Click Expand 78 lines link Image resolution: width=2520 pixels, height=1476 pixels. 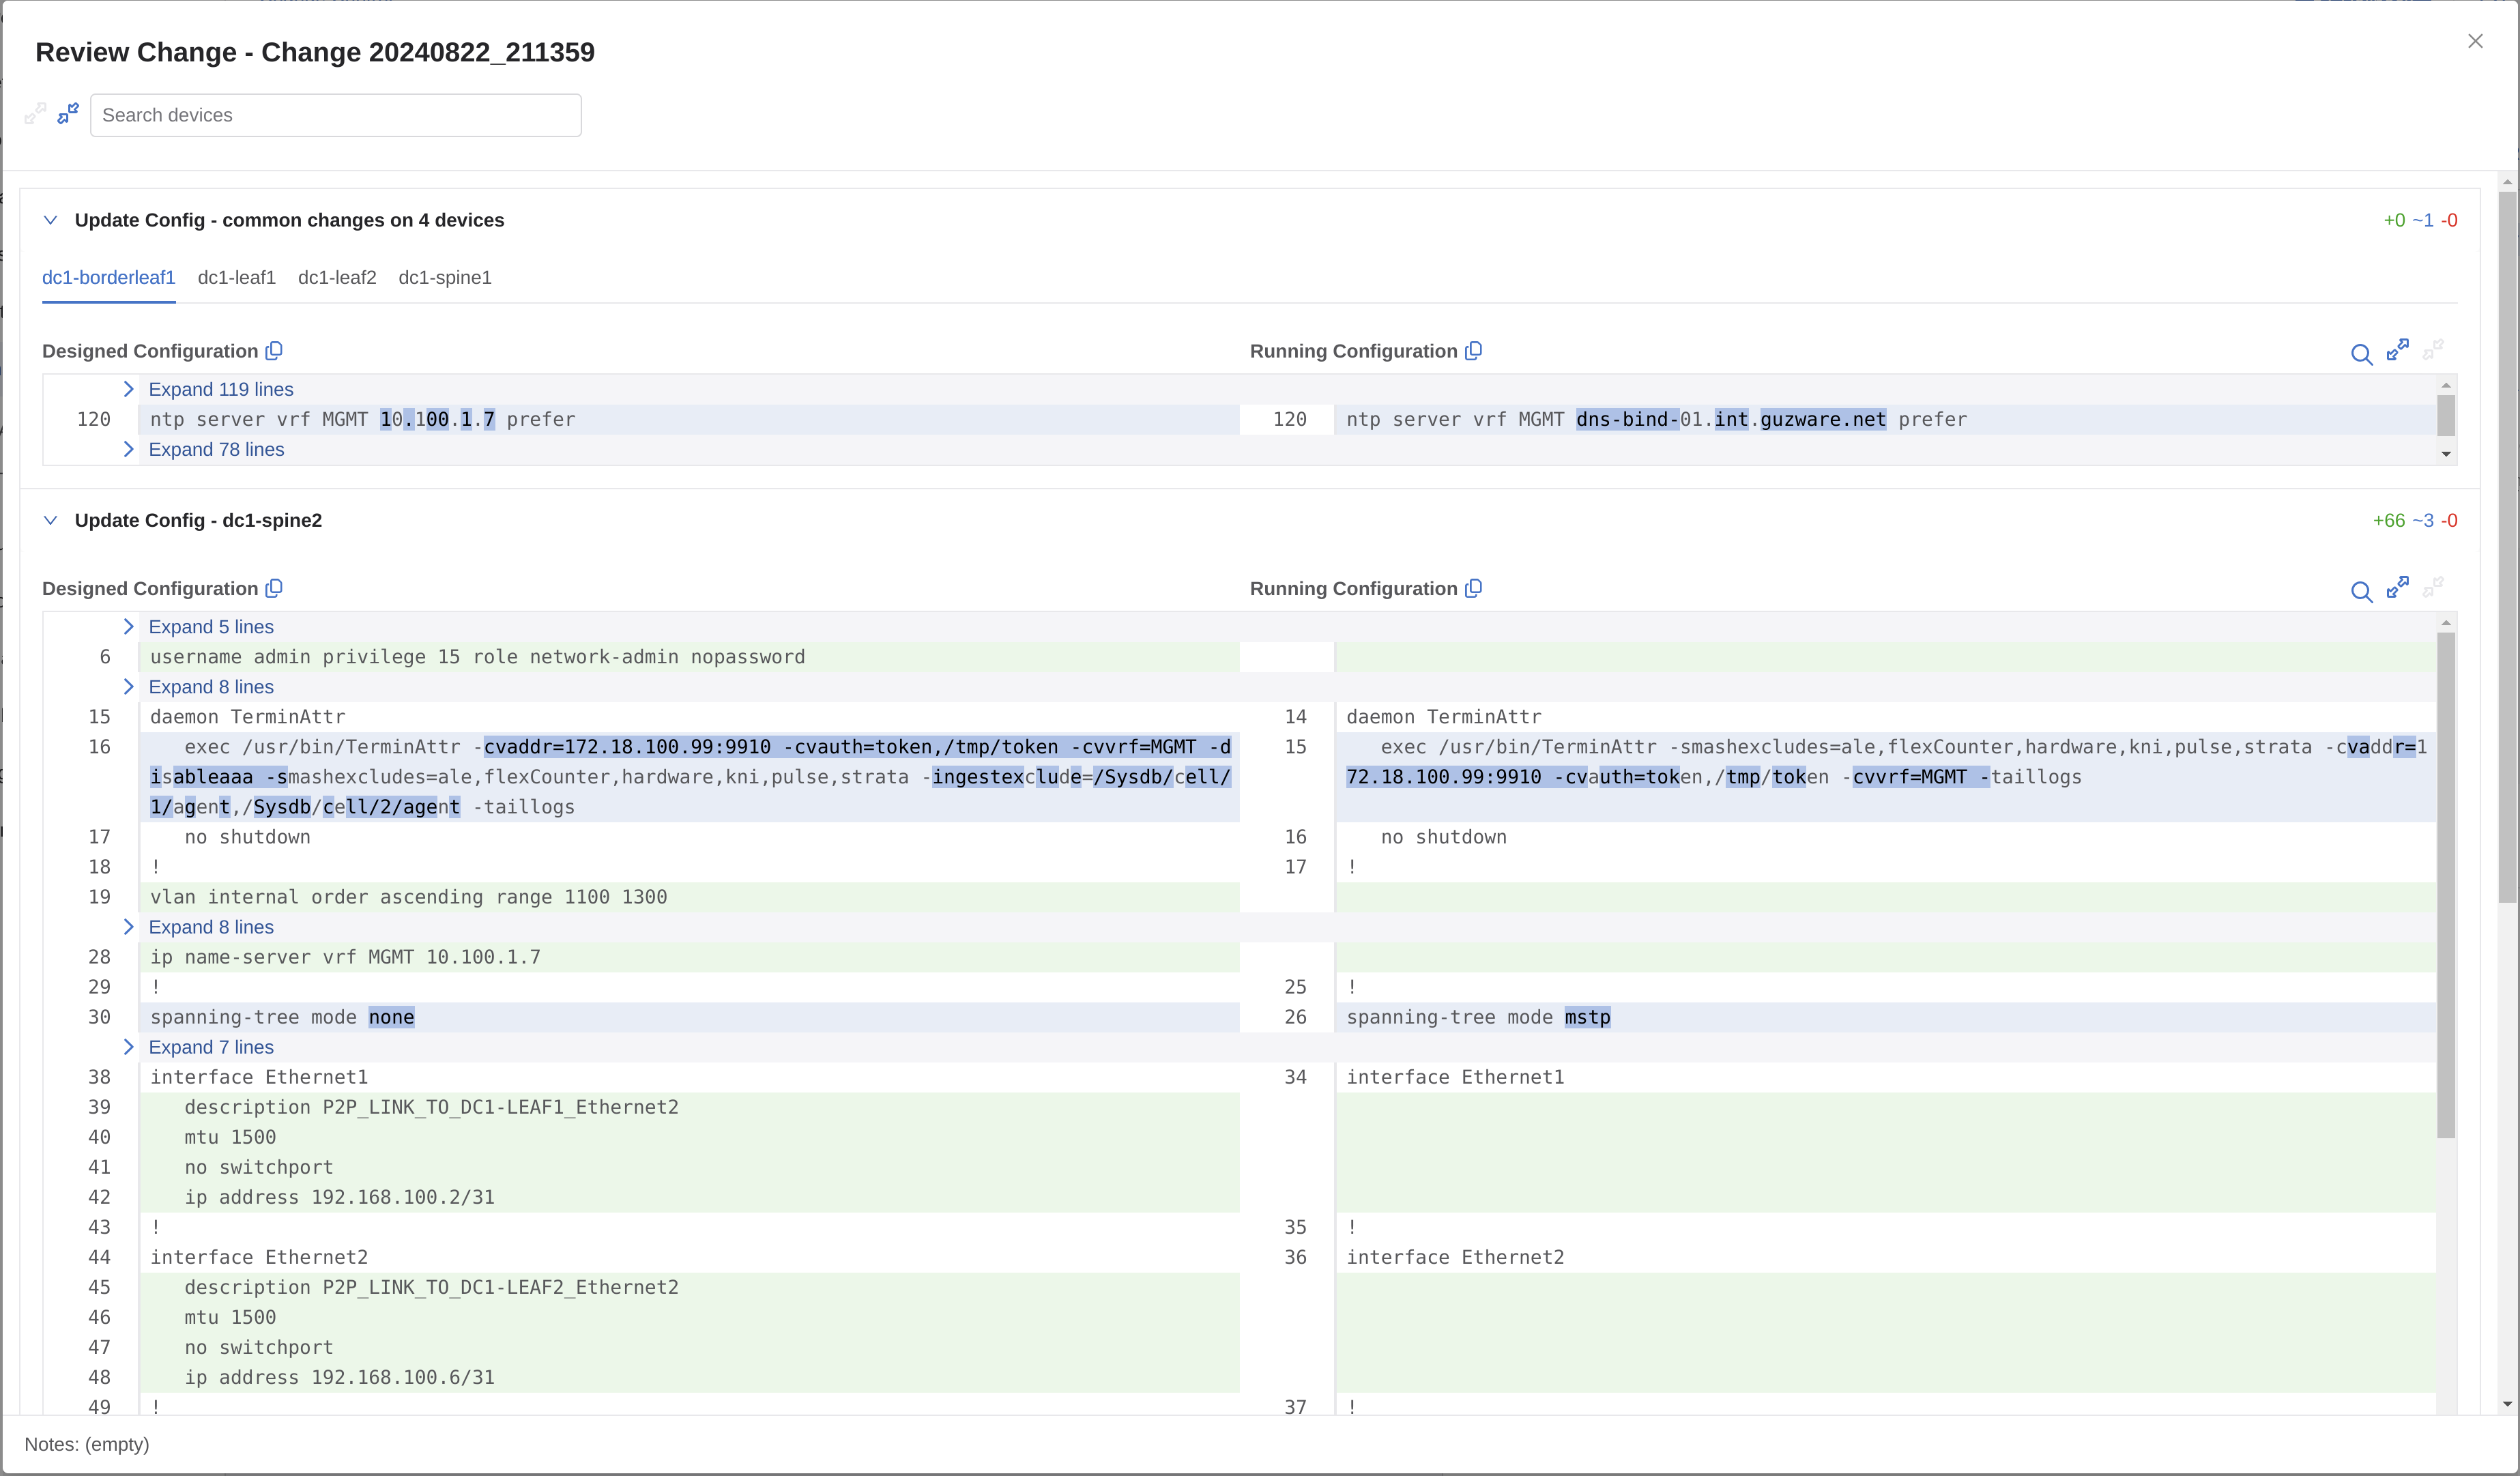[x=216, y=450]
